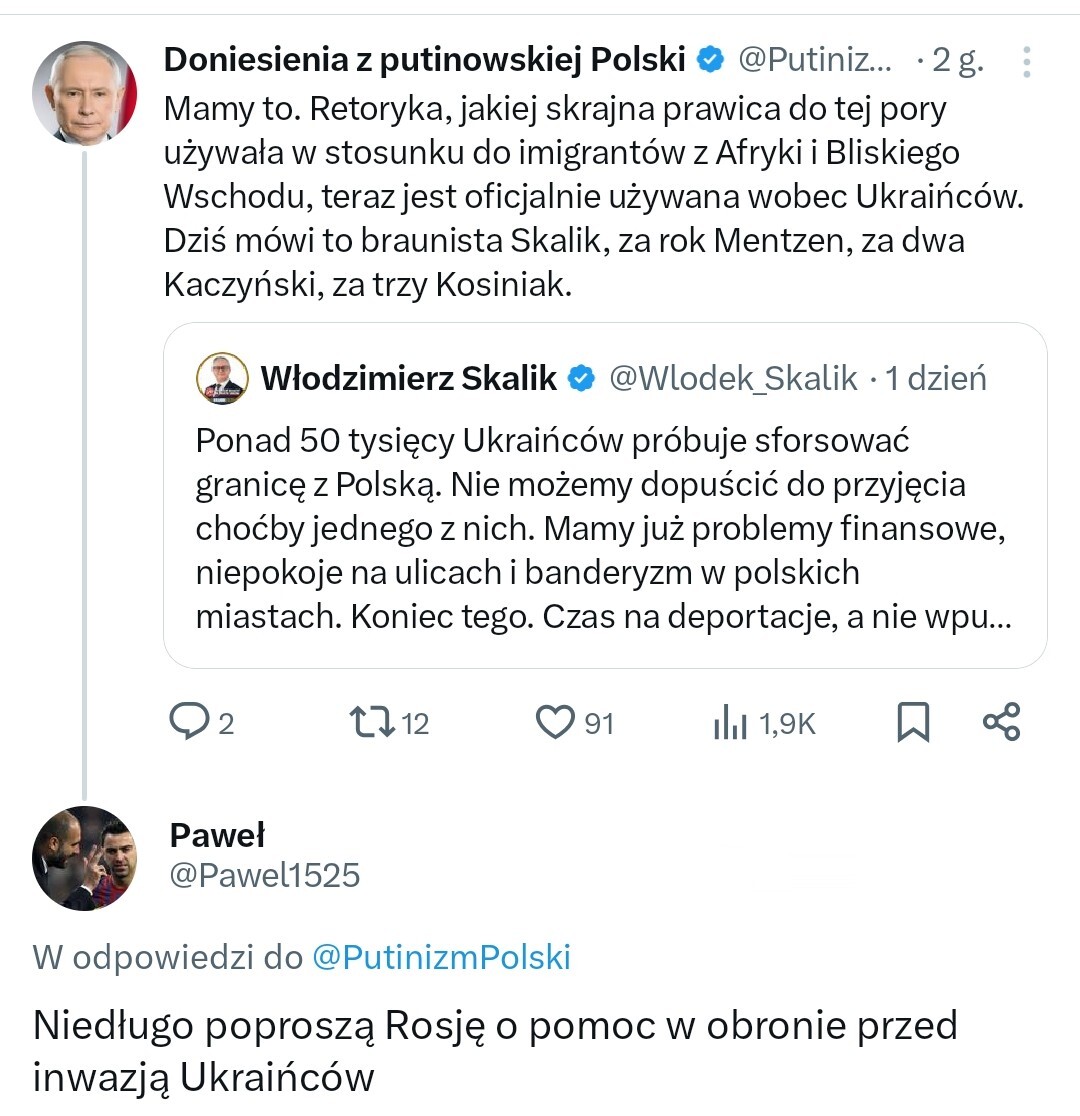Click the blue verified badge of Doniesienia
Image resolution: width=1080 pixels, height=1116 pixels.
point(710,60)
